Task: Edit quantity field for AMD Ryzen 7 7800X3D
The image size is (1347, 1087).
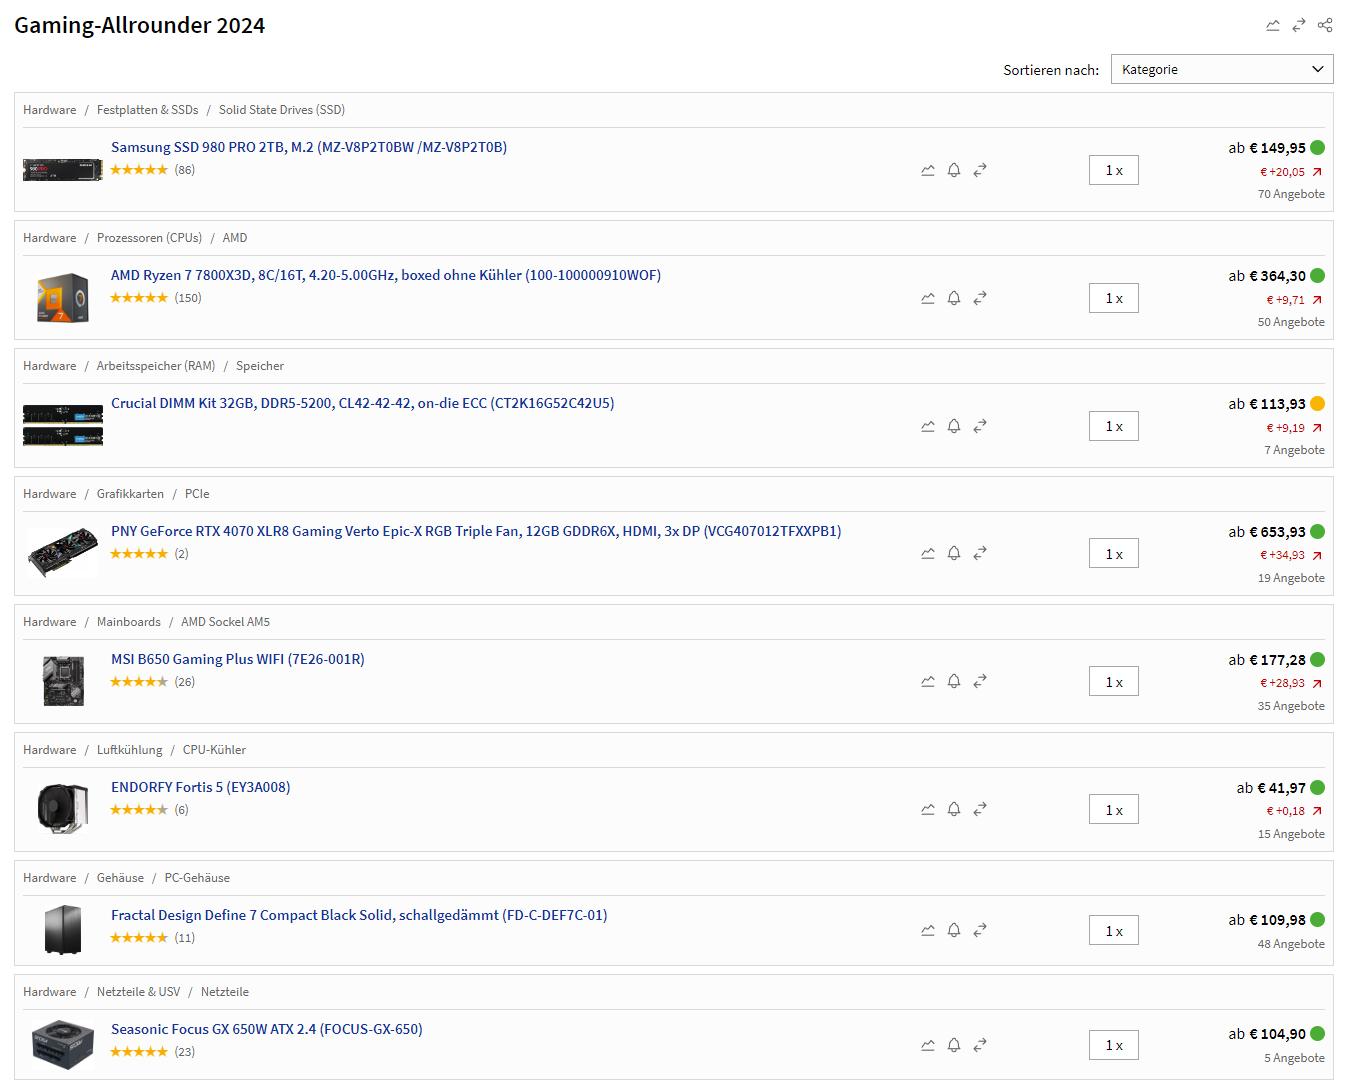Action: pos(1114,298)
